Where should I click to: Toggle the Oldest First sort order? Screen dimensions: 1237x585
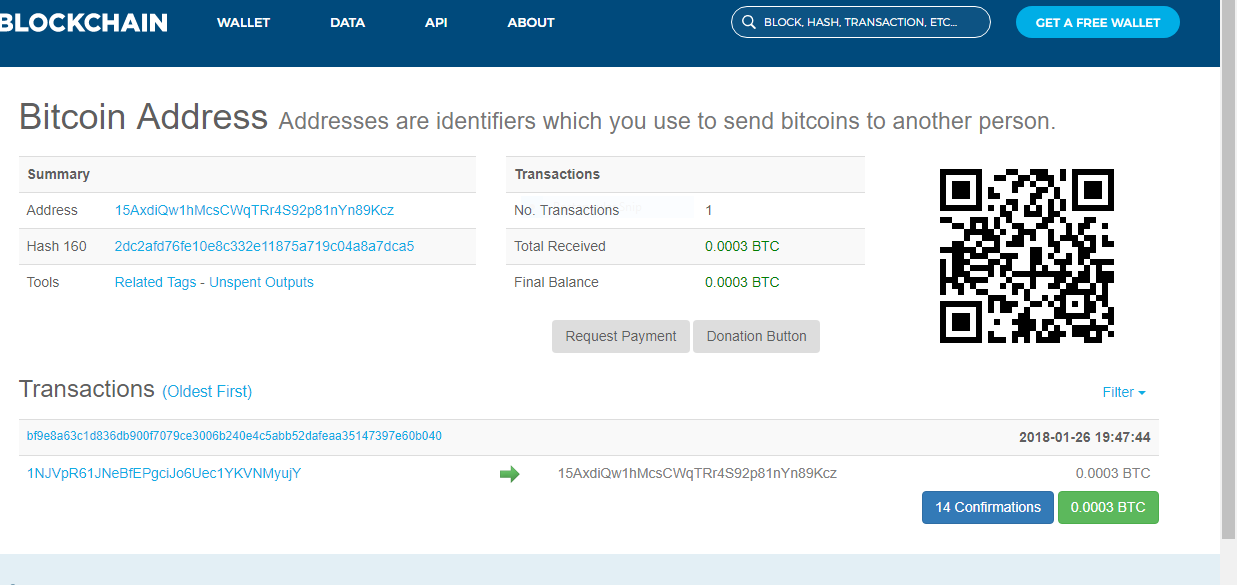tap(207, 392)
